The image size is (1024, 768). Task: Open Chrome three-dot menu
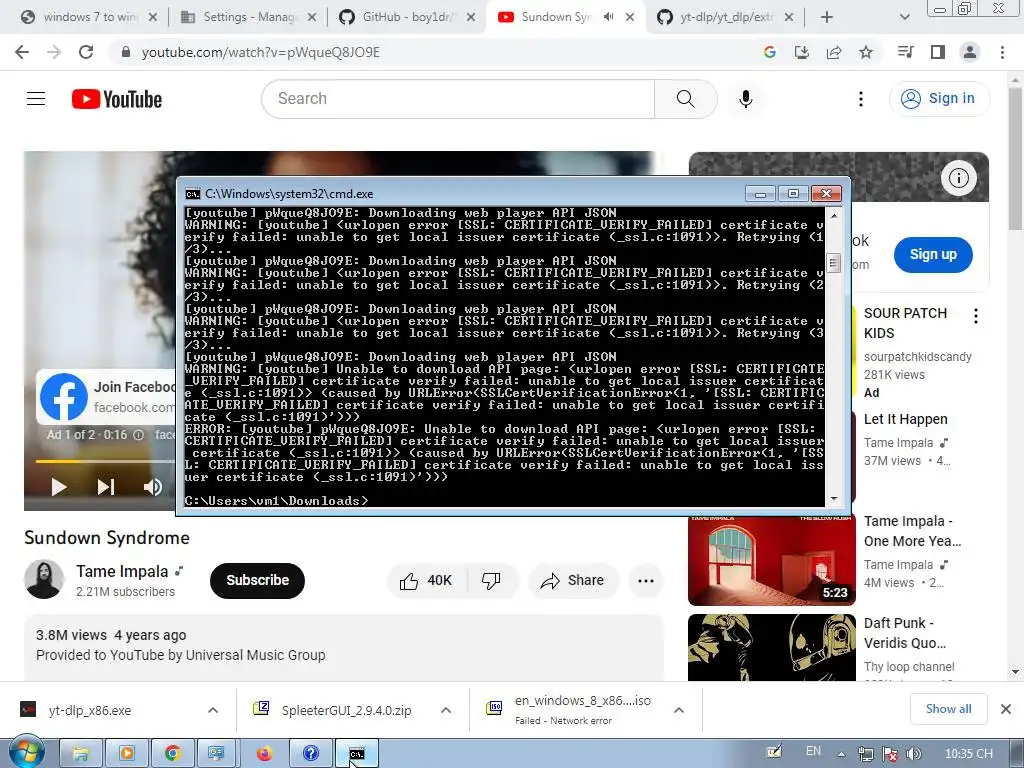[1002, 52]
